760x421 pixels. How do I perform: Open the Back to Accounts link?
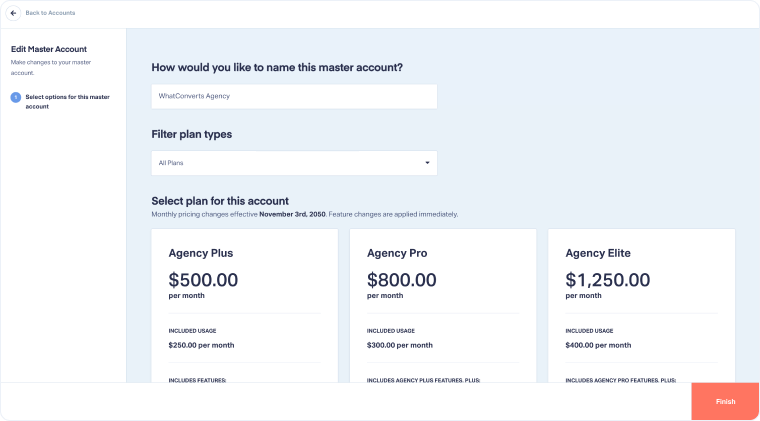coord(49,13)
